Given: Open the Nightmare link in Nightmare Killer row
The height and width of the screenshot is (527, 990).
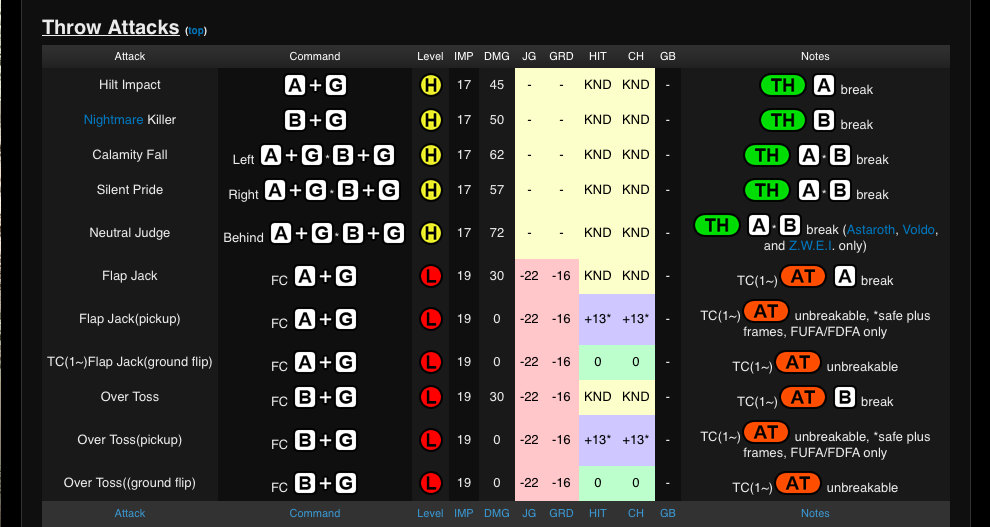Looking at the screenshot, I should pyautogui.click(x=113, y=120).
